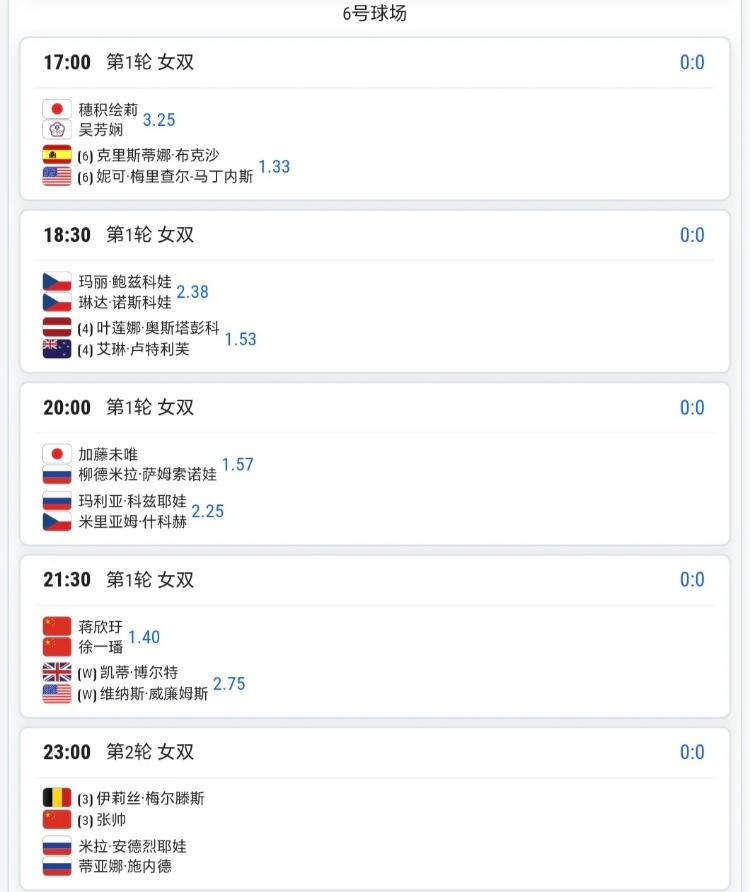Select odds 1.57 for 加藤未唯 pair
Image resolution: width=750 pixels, height=892 pixels.
[x=237, y=464]
